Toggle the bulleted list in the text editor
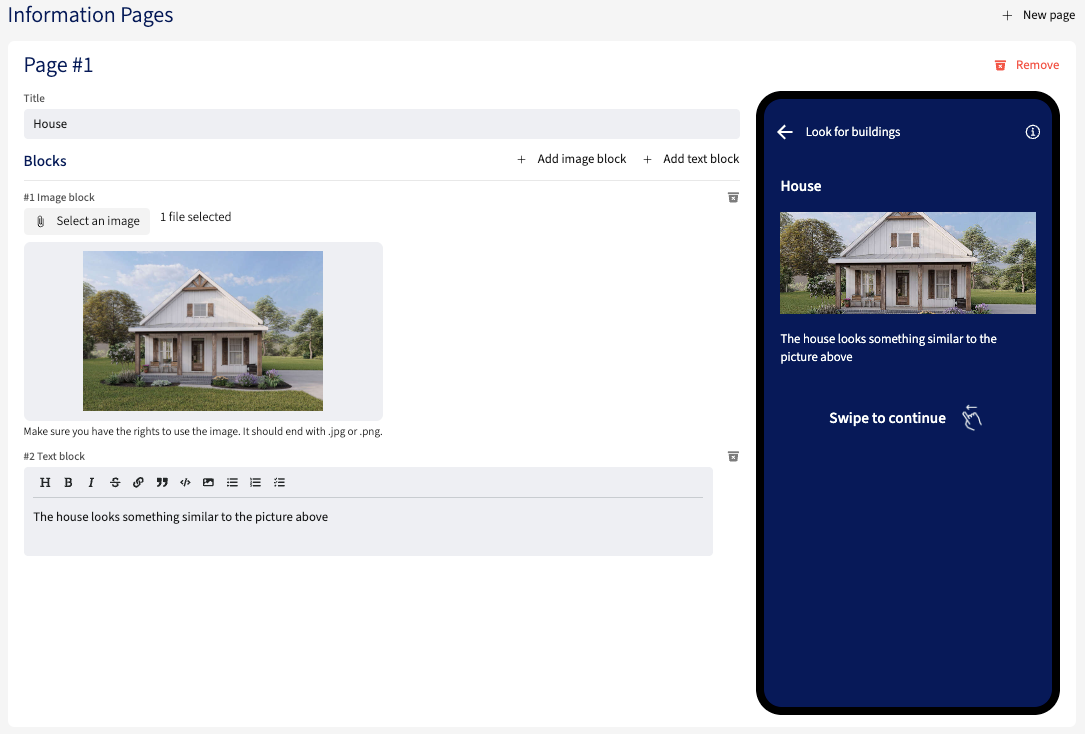The width and height of the screenshot is (1085, 734). (232, 482)
